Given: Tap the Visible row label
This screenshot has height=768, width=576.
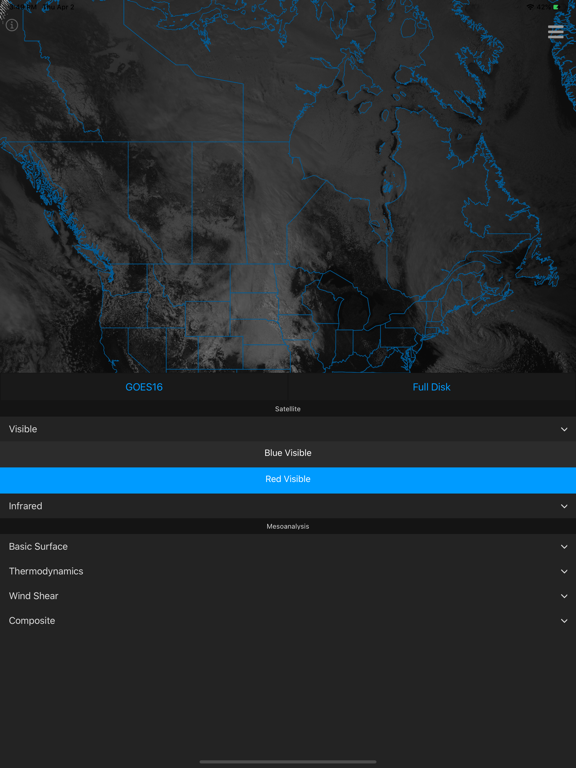Looking at the screenshot, I should click(23, 429).
